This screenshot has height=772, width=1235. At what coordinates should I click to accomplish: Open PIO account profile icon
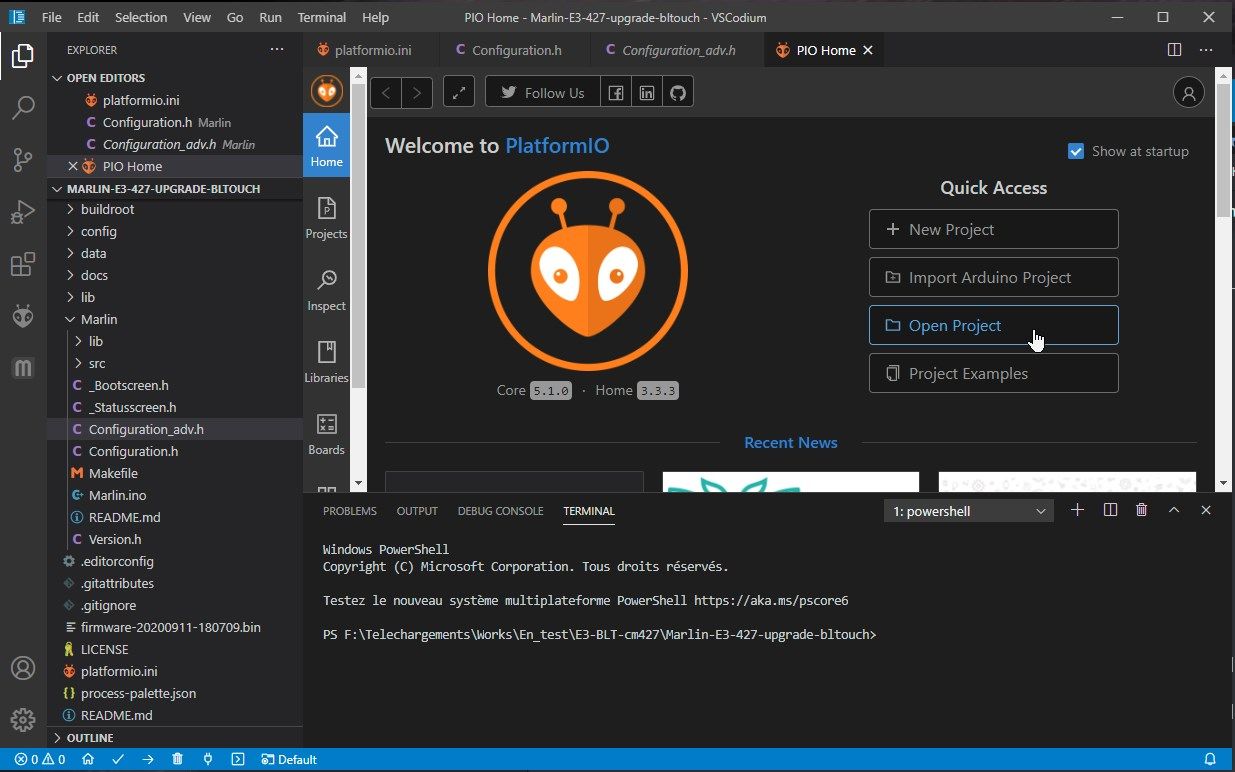(x=1188, y=93)
